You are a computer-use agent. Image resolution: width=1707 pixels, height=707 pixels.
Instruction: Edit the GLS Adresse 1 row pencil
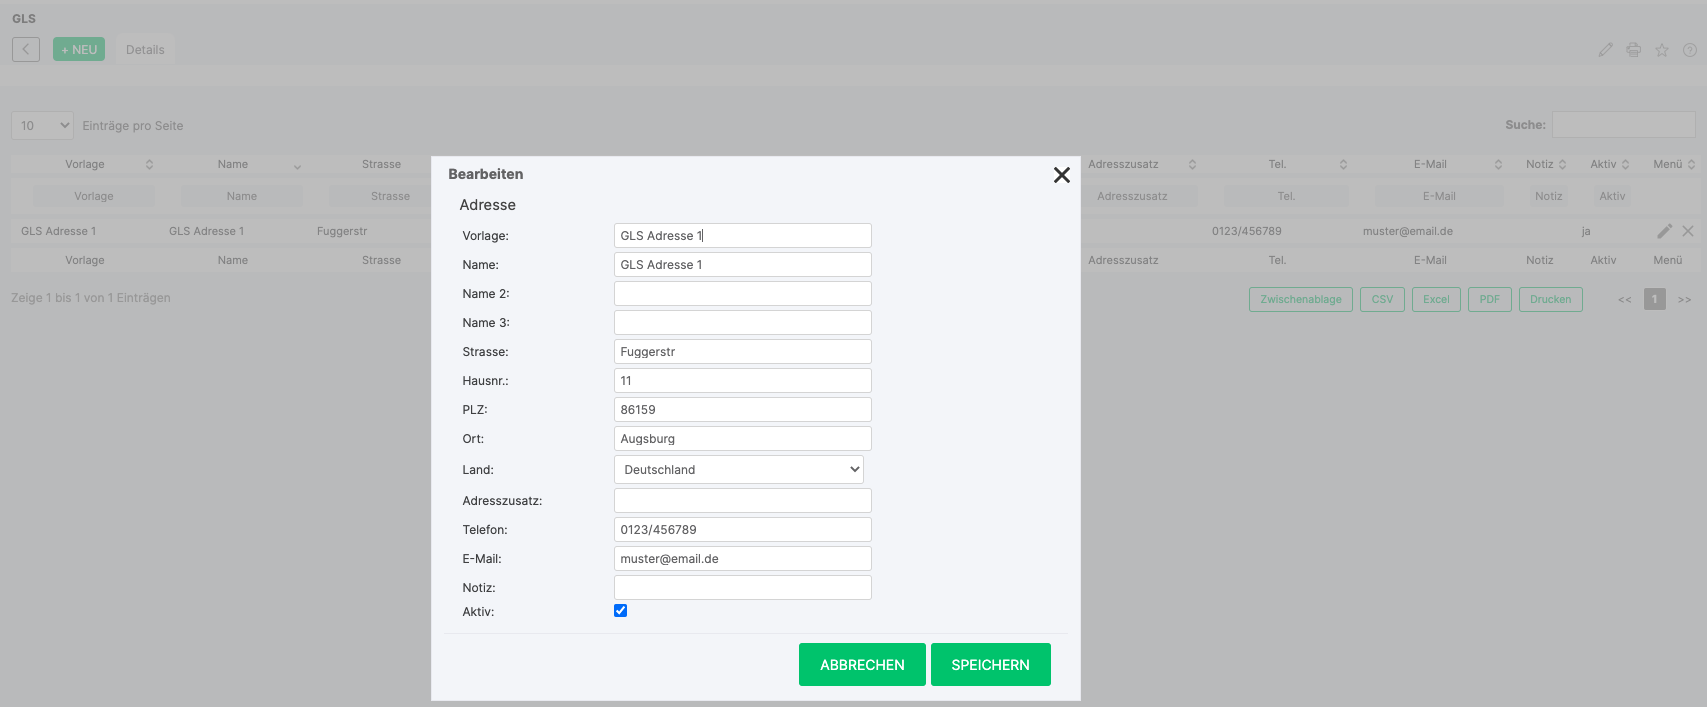(x=1664, y=231)
